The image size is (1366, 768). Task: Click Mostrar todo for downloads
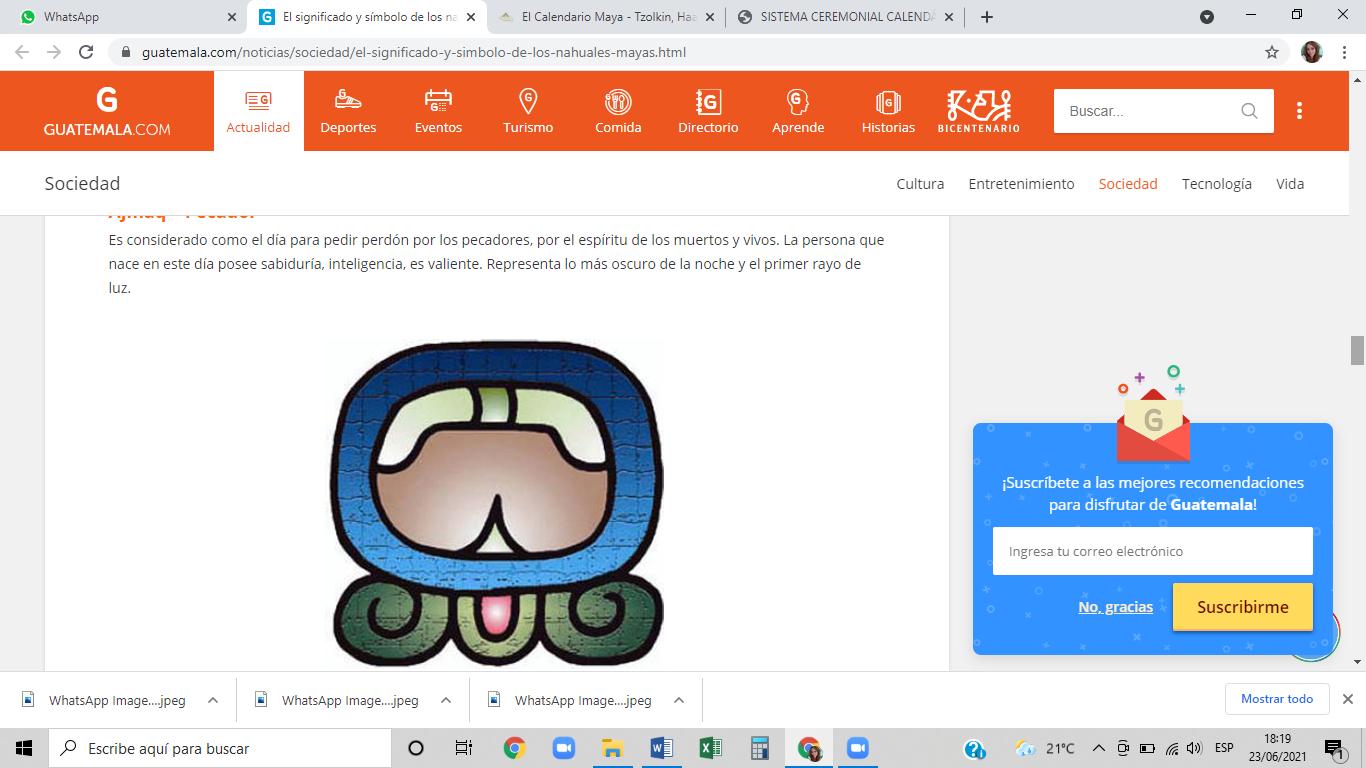pyautogui.click(x=1277, y=699)
